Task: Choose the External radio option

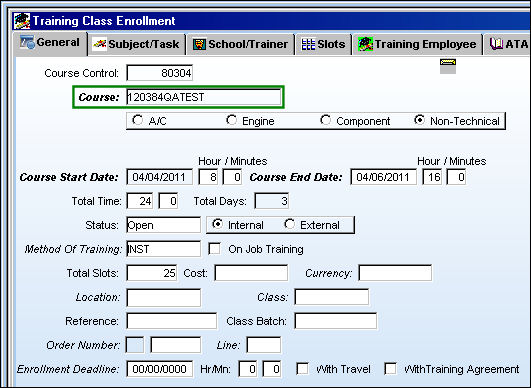Action: click(x=290, y=224)
